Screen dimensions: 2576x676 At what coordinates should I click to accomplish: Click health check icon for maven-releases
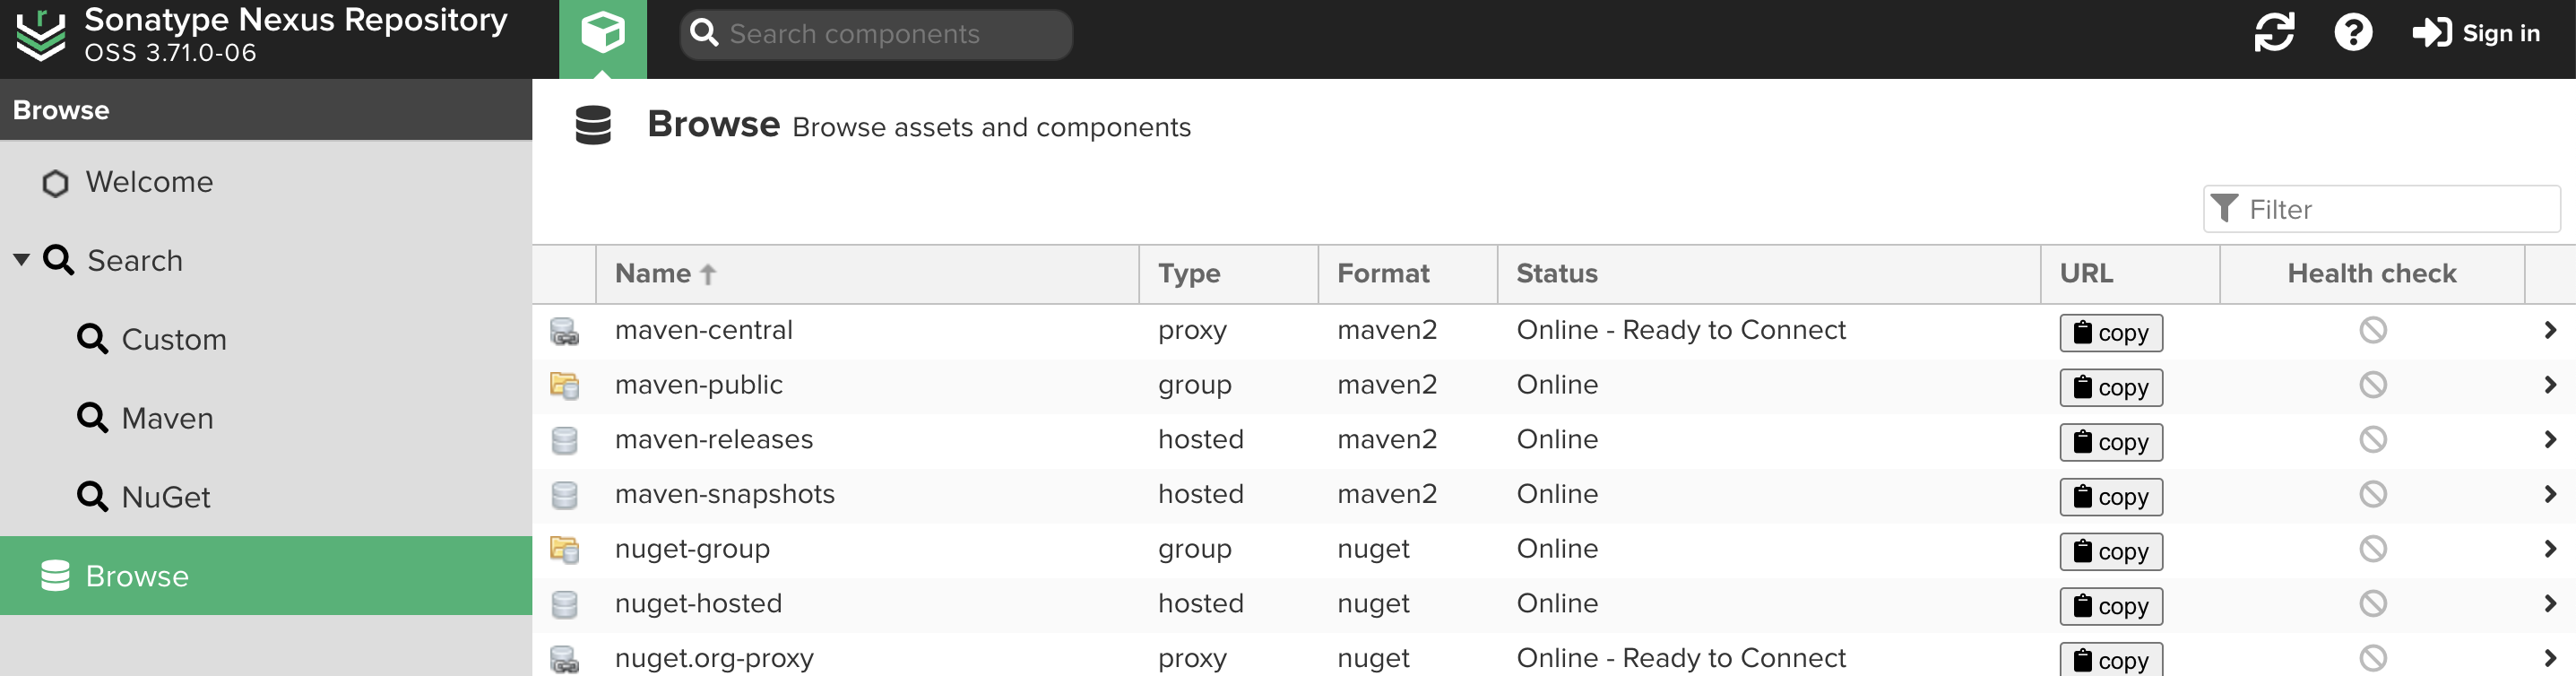pos(2372,440)
